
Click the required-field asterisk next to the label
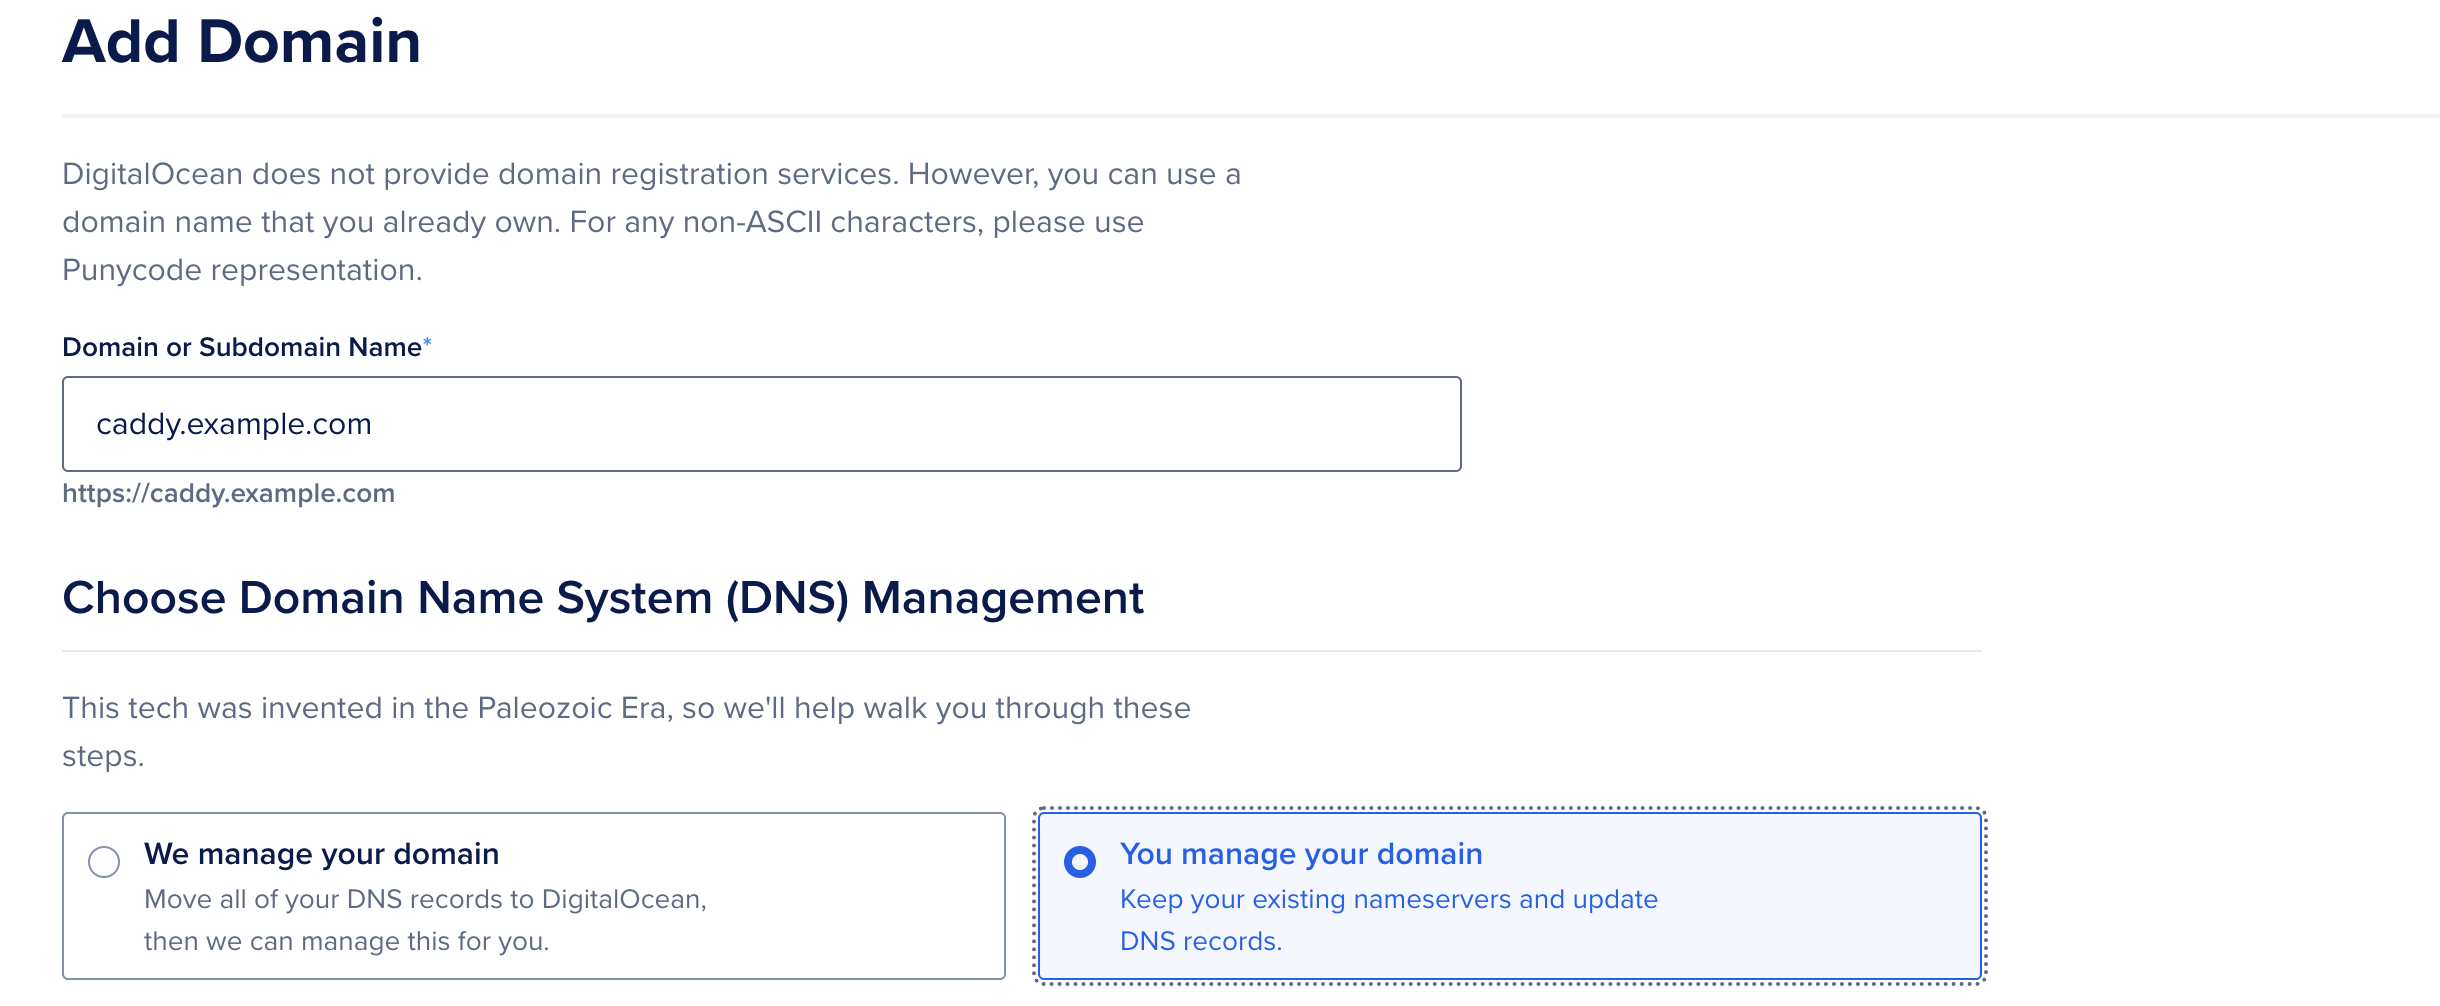click(427, 344)
